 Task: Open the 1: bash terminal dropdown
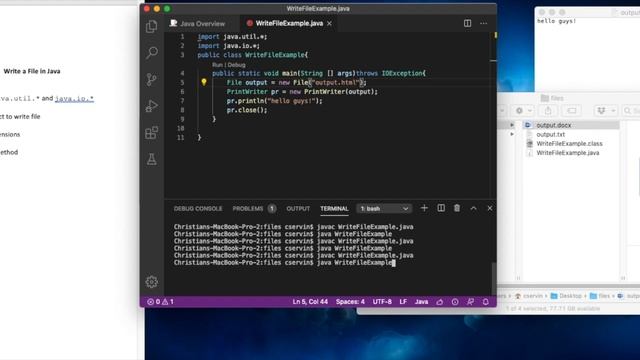point(384,209)
